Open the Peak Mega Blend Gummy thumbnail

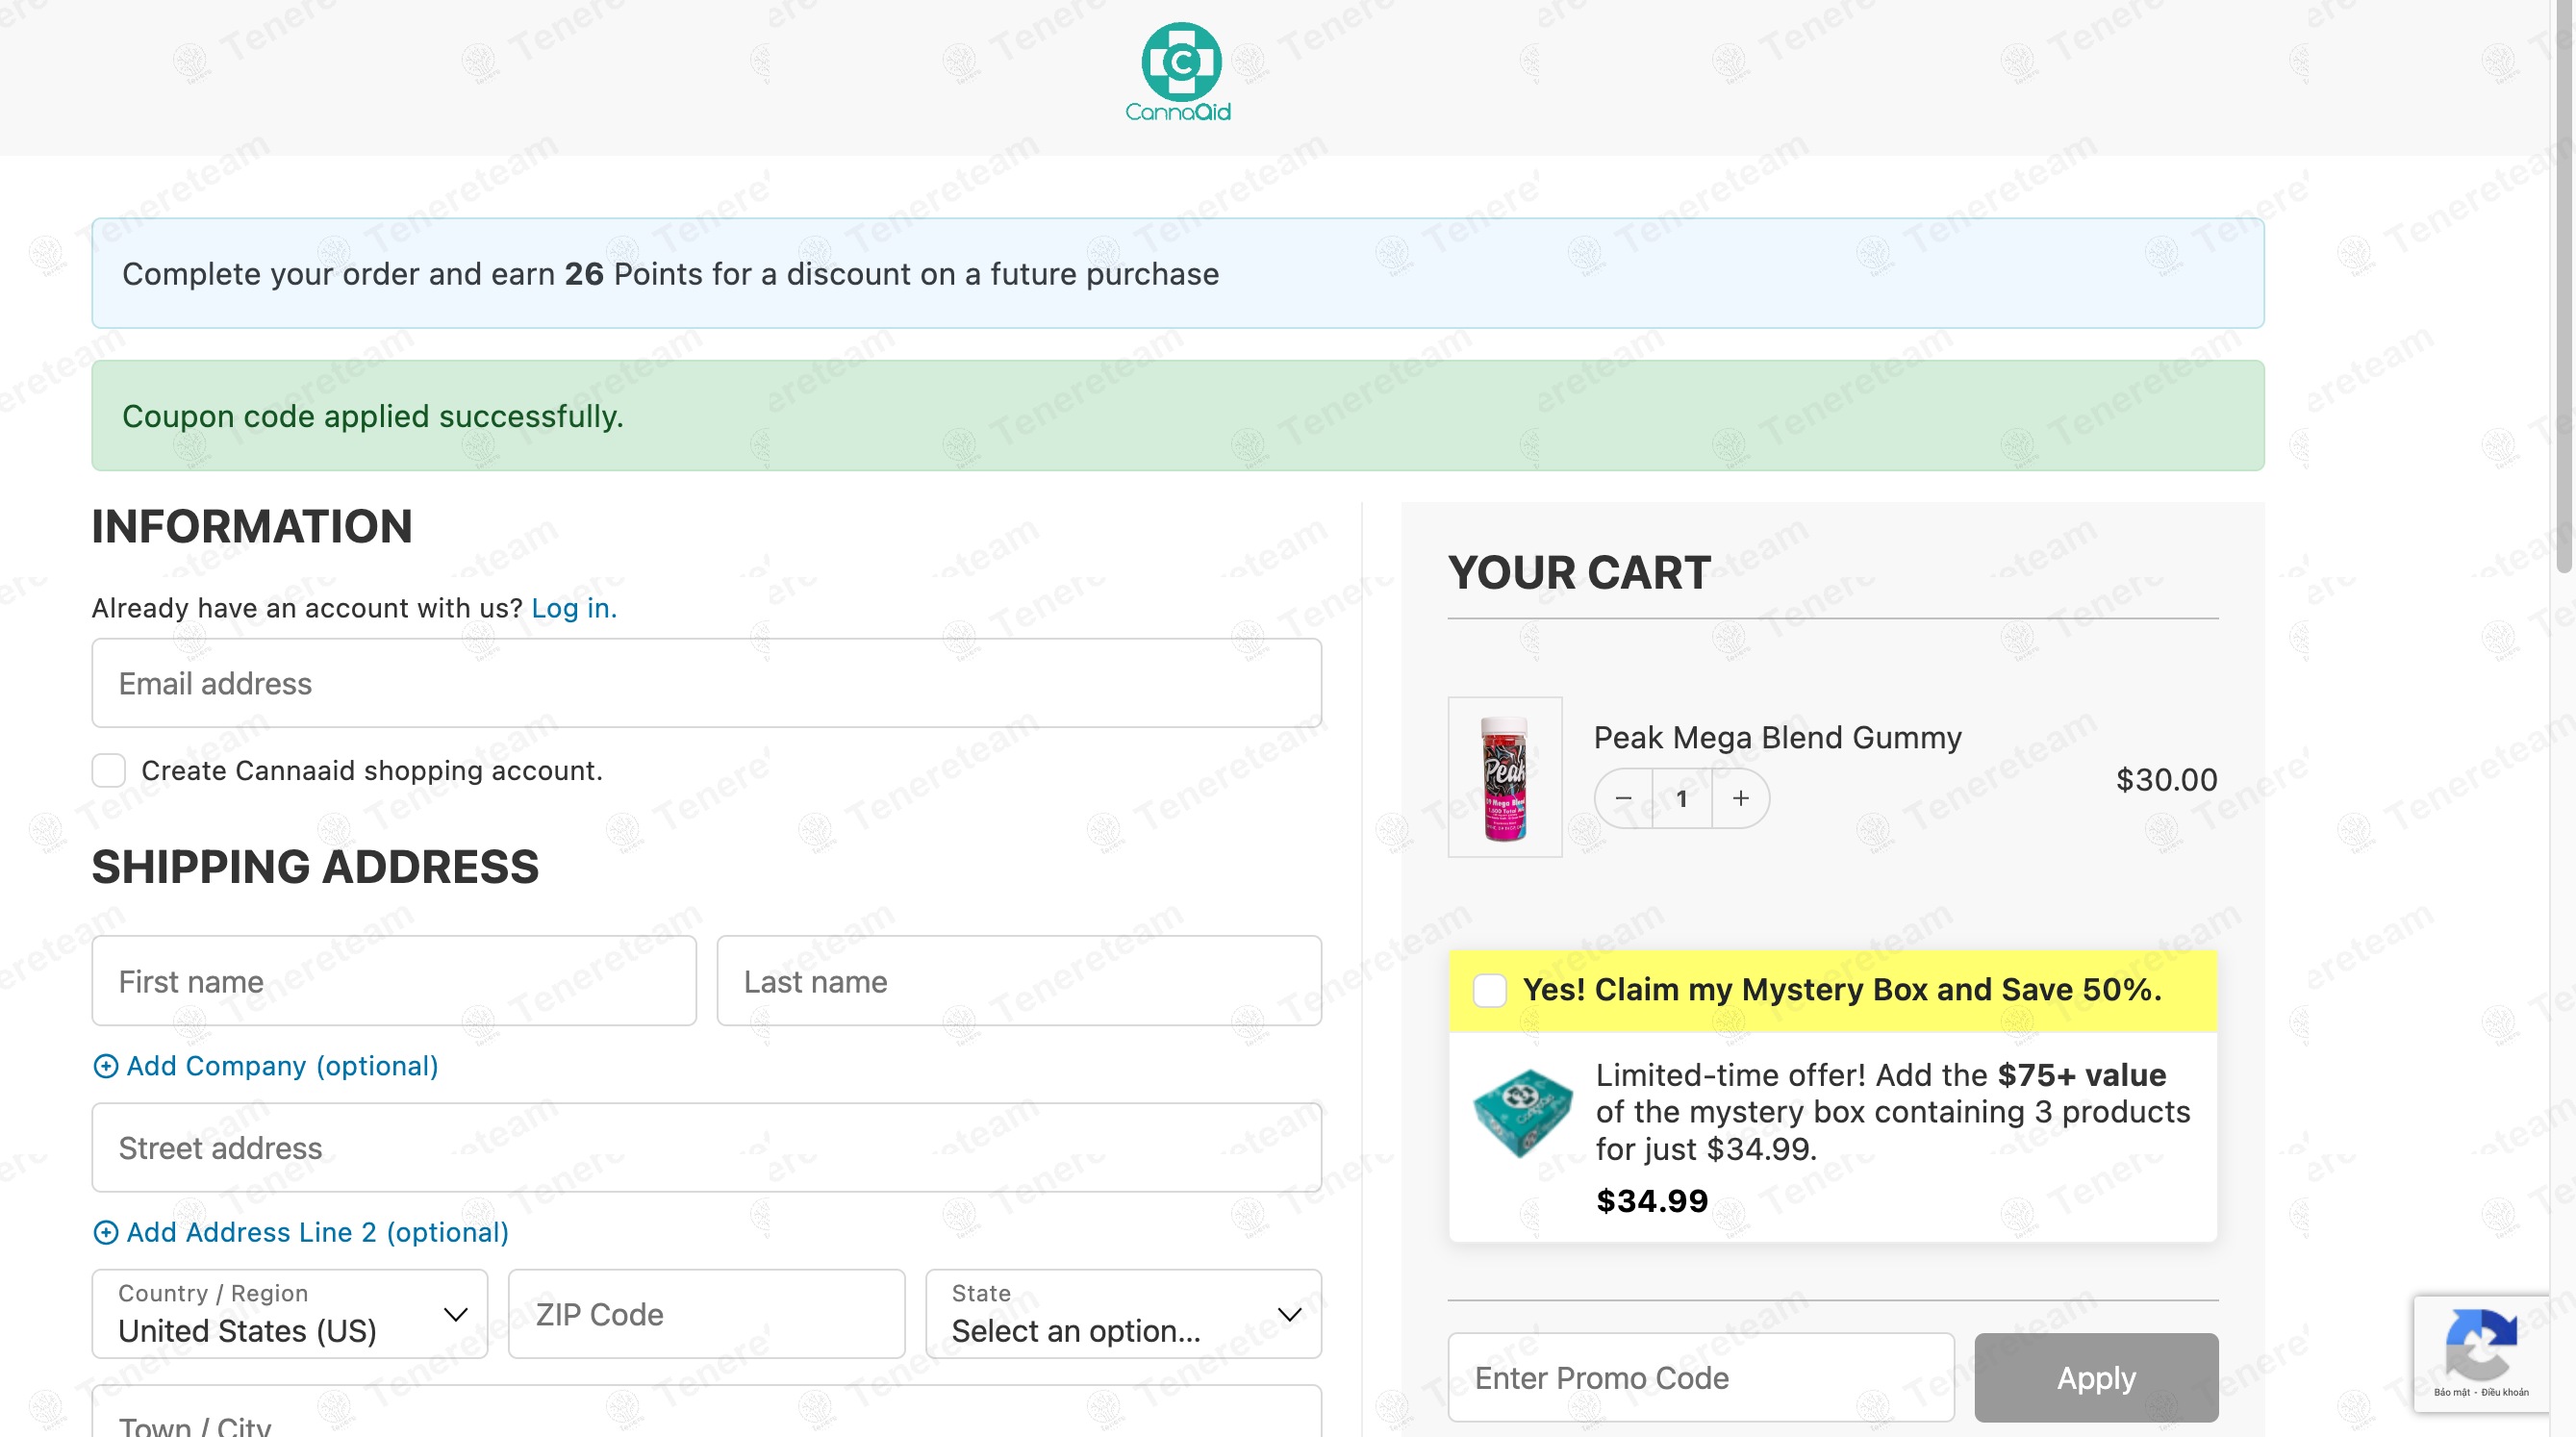point(1504,777)
